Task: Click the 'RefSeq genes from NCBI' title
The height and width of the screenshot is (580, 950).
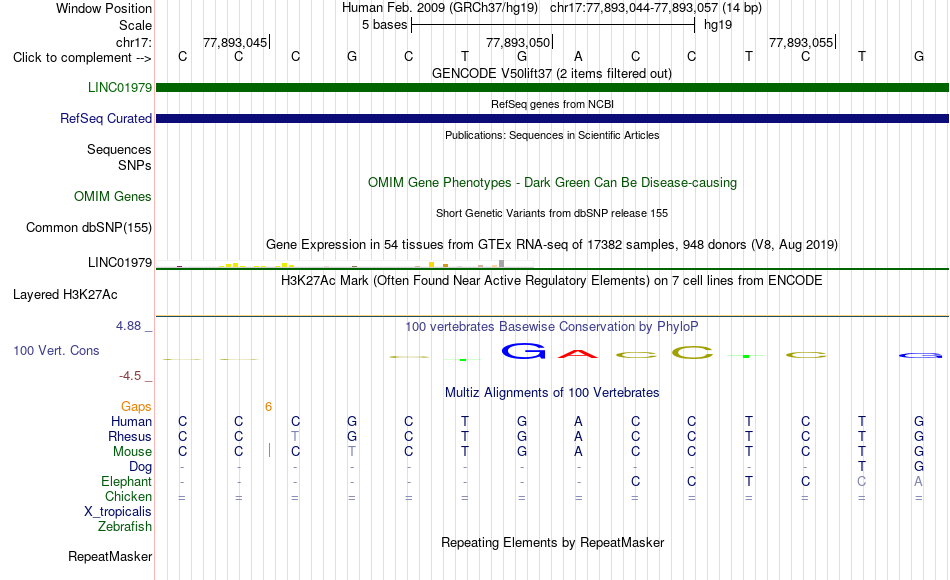Action: [x=552, y=104]
